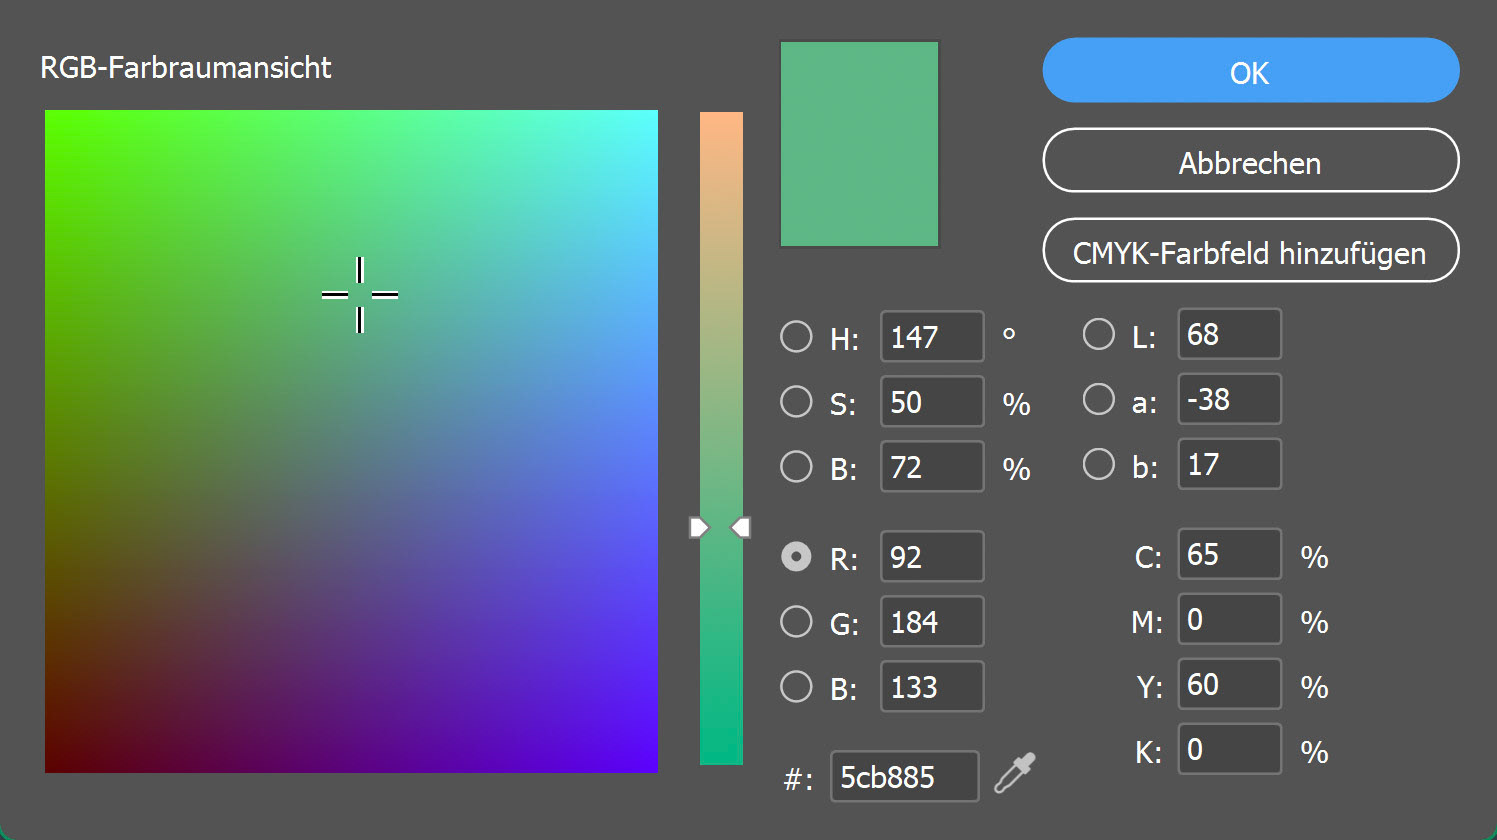Click the C cyan percentage field

pyautogui.click(x=1229, y=554)
